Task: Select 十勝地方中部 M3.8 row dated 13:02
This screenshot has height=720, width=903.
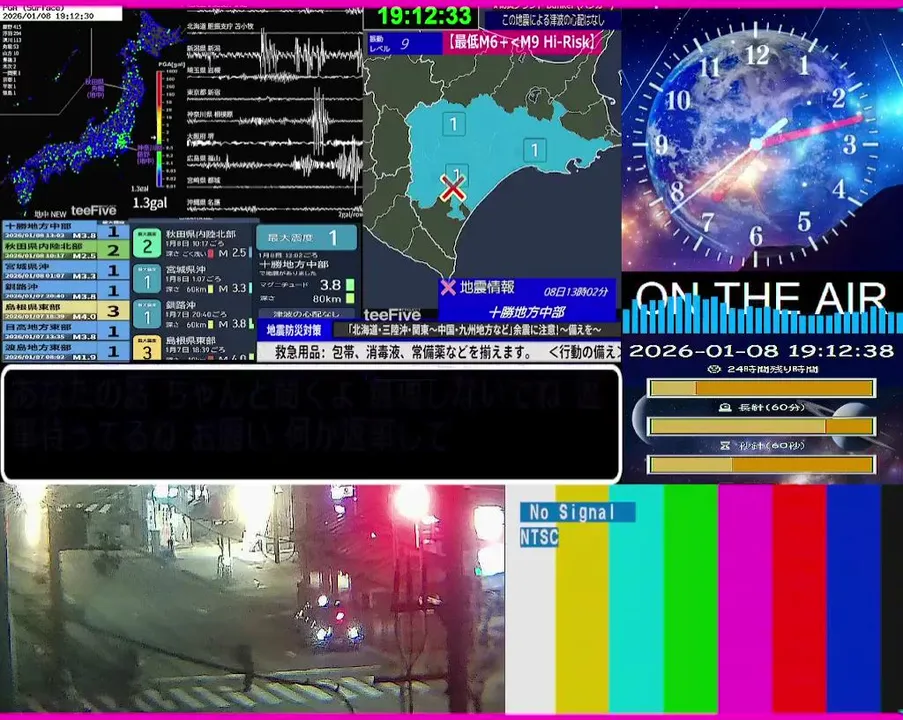Action: (65, 230)
